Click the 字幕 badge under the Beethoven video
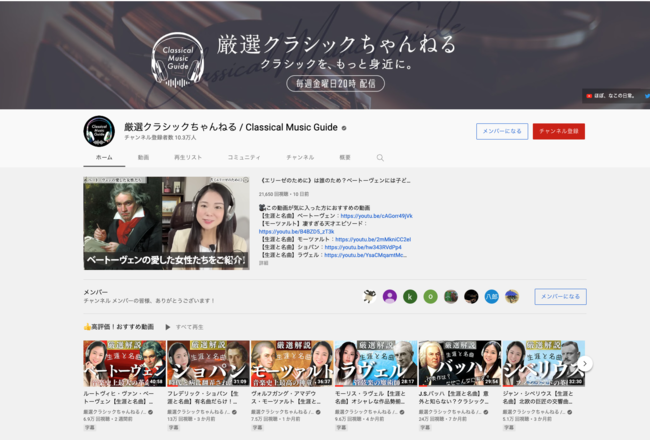This screenshot has width=650, height=440. (x=90, y=427)
